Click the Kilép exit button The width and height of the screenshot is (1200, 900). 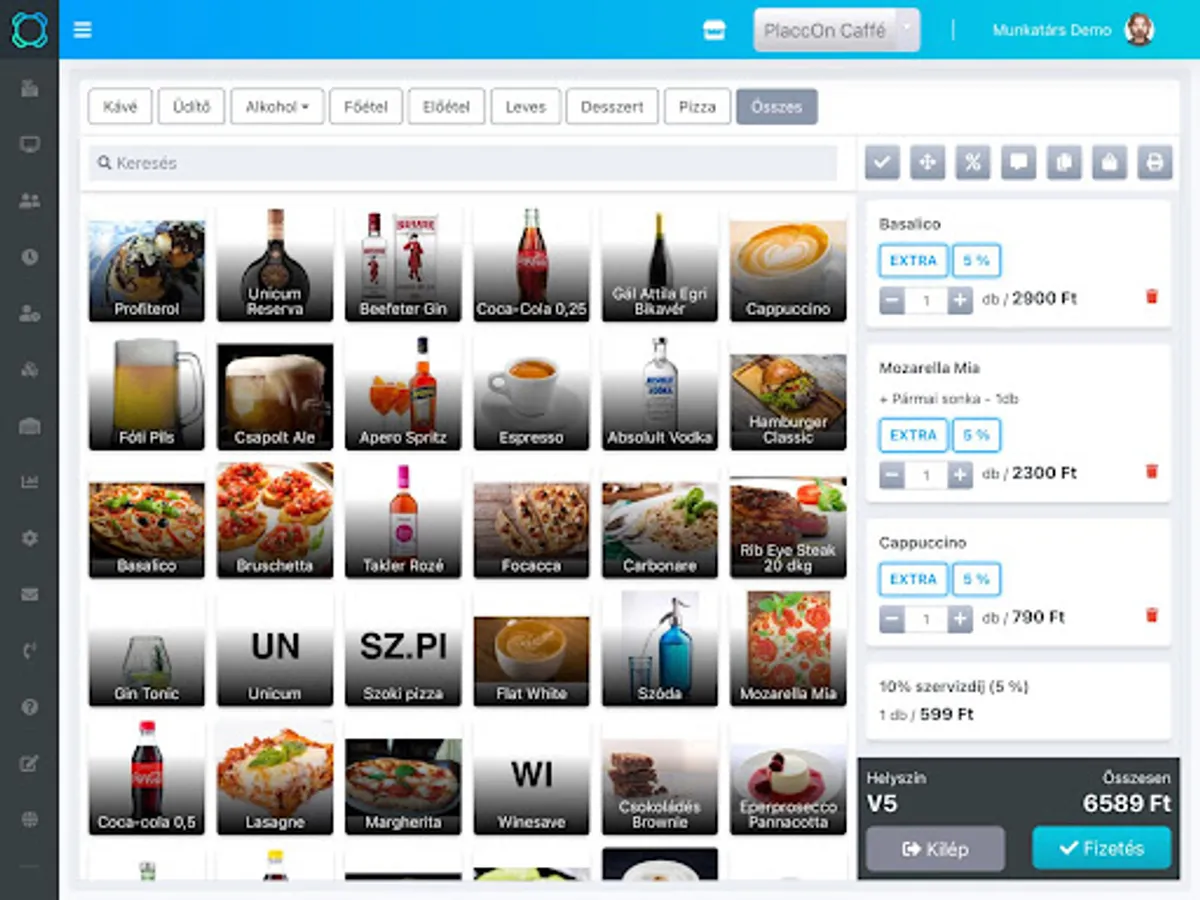tap(935, 848)
